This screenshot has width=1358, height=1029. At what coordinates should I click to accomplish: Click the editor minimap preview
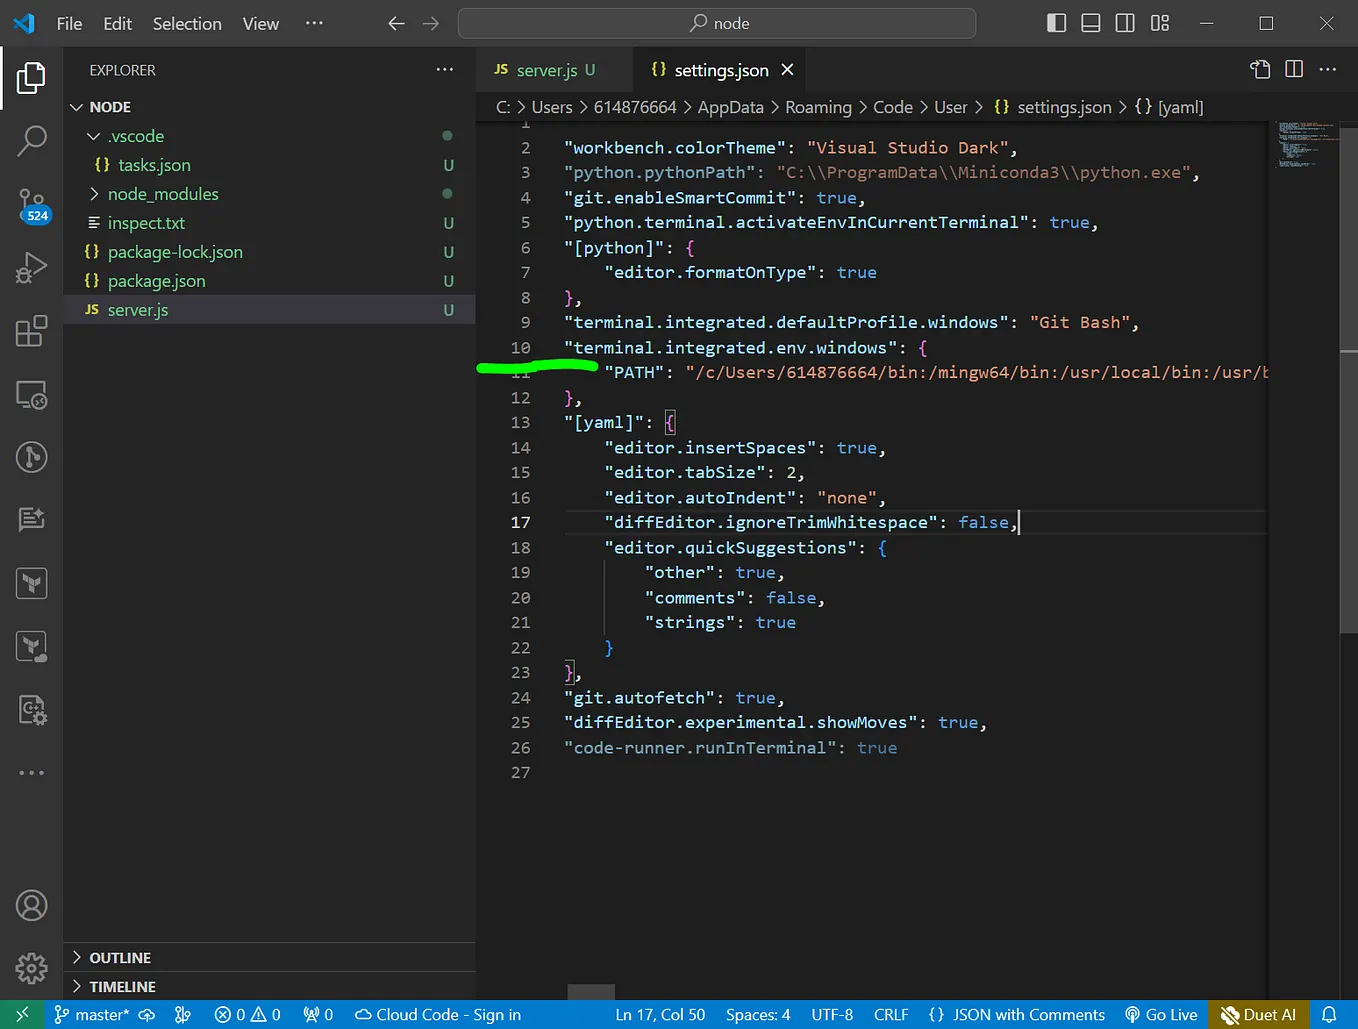point(1305,145)
